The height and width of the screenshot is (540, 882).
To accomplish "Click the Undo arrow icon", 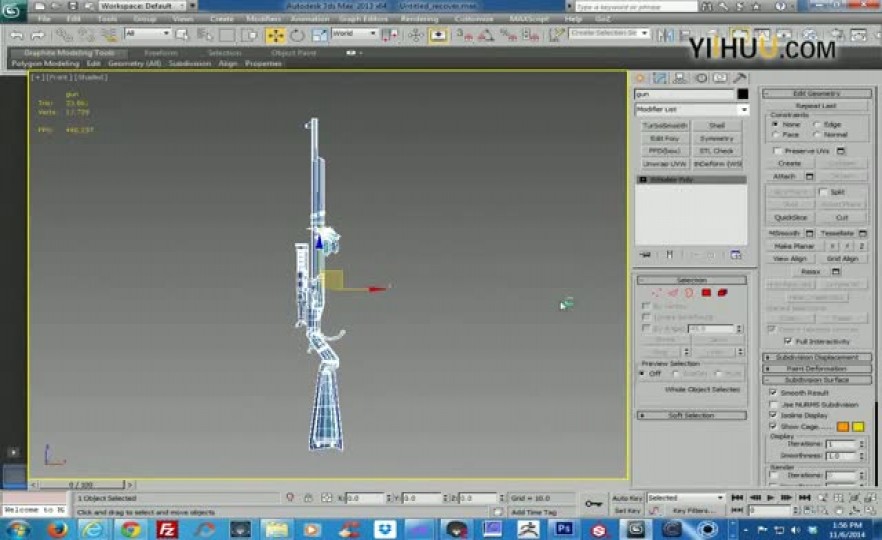I will (x=17, y=35).
